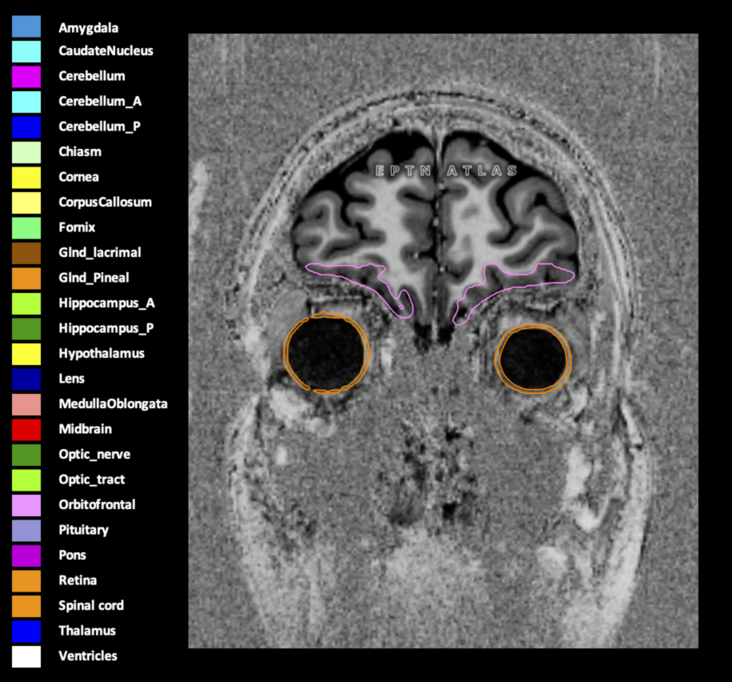This screenshot has height=682, width=732.
Task: Select the Thalamus label
Action: click(87, 631)
